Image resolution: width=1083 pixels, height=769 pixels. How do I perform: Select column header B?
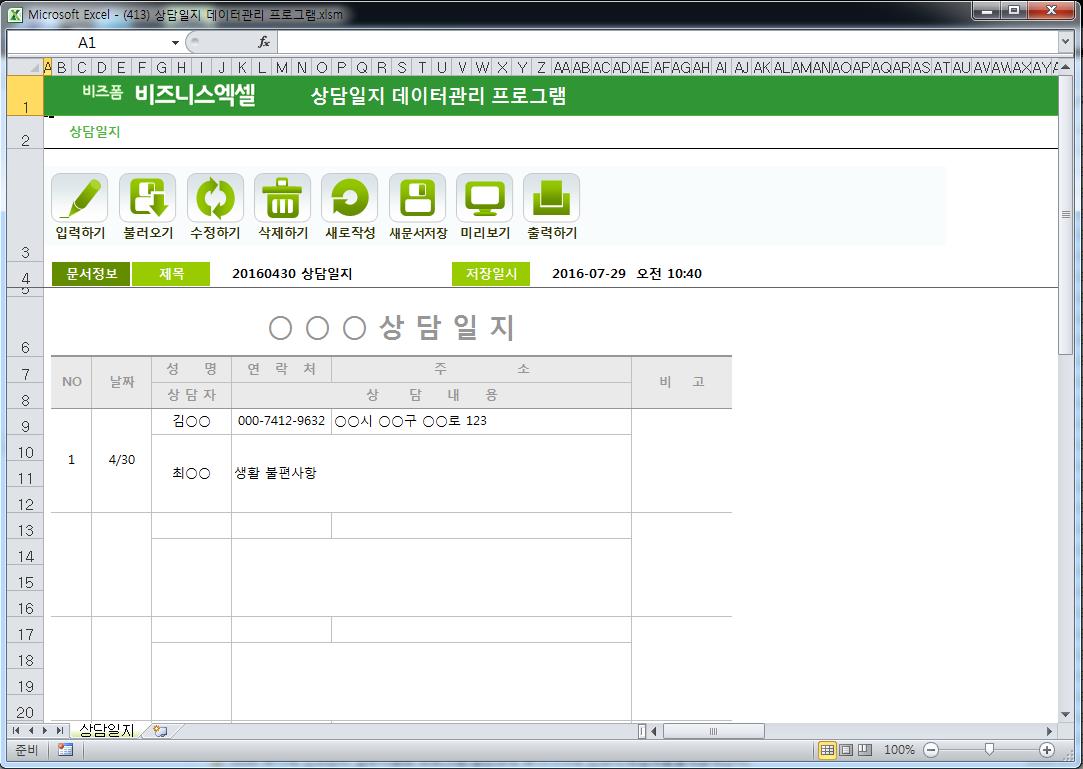62,67
